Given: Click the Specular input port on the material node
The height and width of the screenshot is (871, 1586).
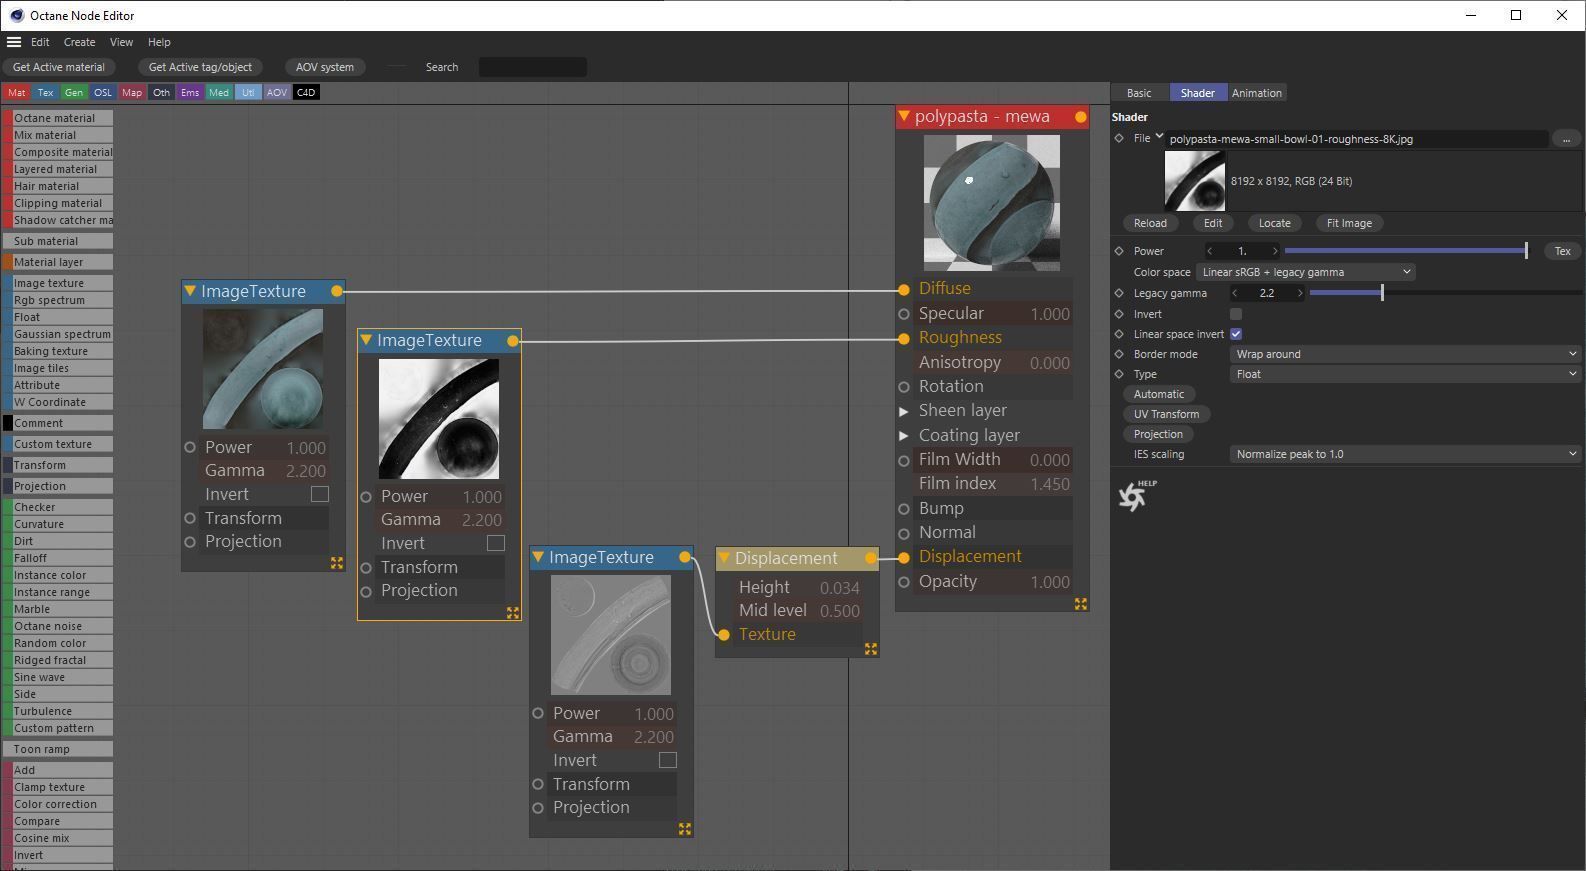Looking at the screenshot, I should [x=904, y=314].
